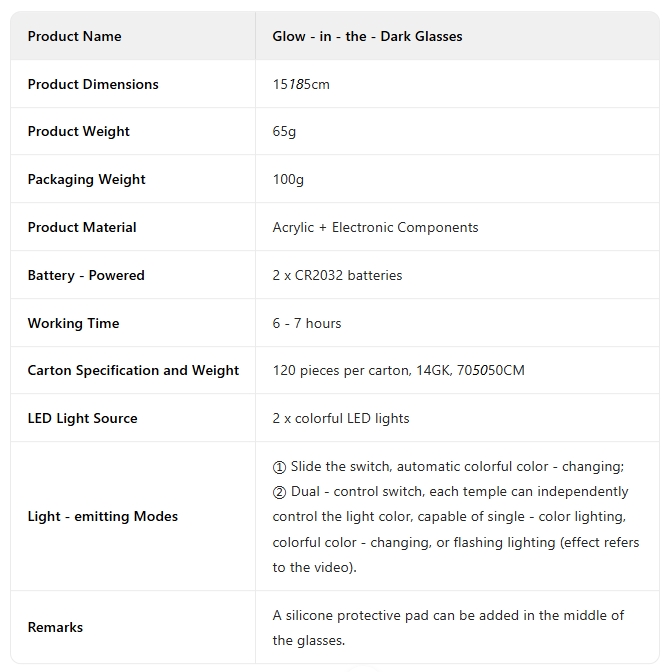Click Carton Specification and Weight label

pos(133,371)
